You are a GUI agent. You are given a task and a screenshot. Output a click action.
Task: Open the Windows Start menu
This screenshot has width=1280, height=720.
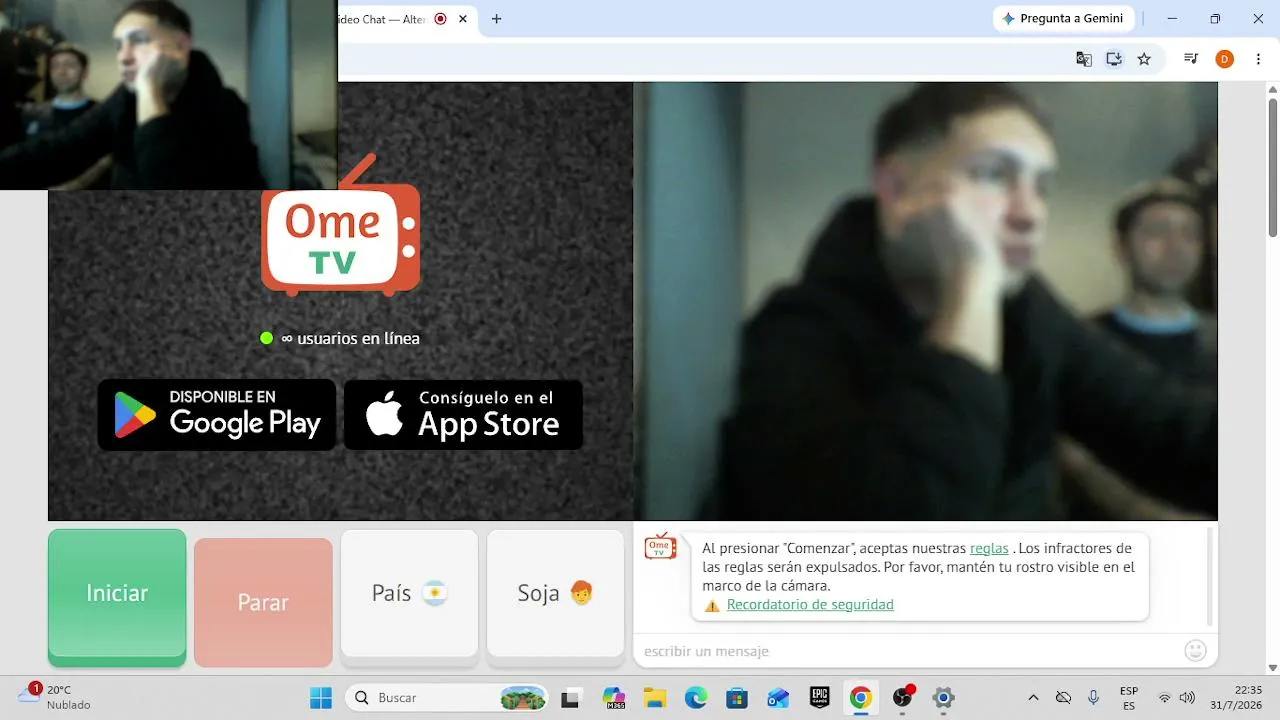tap(321, 697)
